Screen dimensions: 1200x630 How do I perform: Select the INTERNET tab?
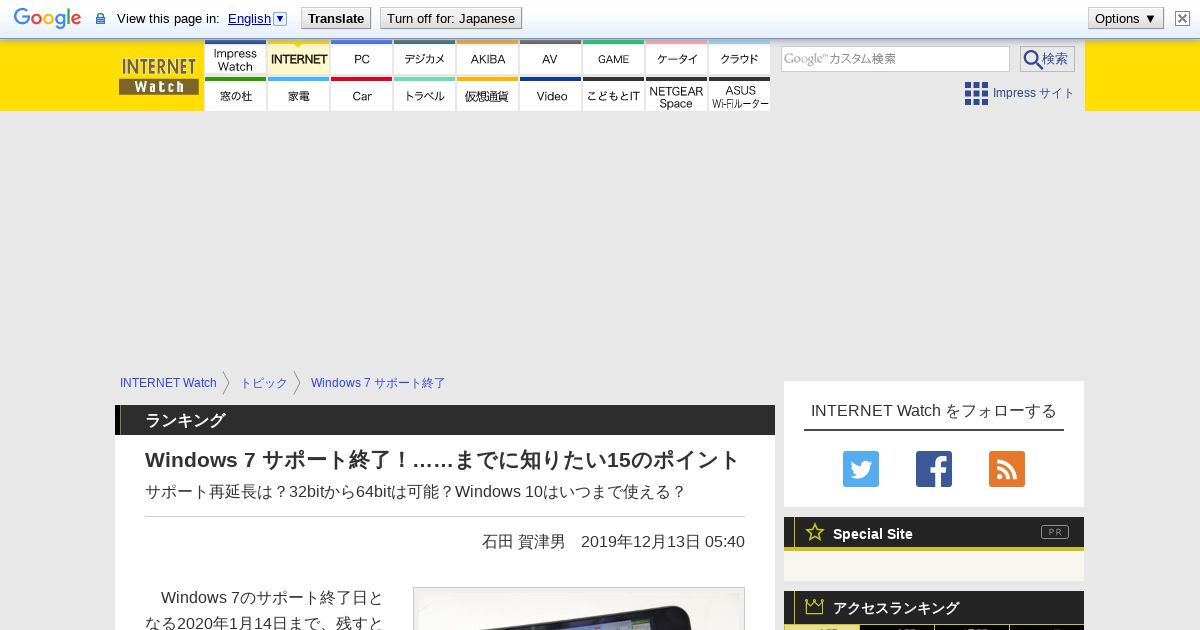pos(298,60)
